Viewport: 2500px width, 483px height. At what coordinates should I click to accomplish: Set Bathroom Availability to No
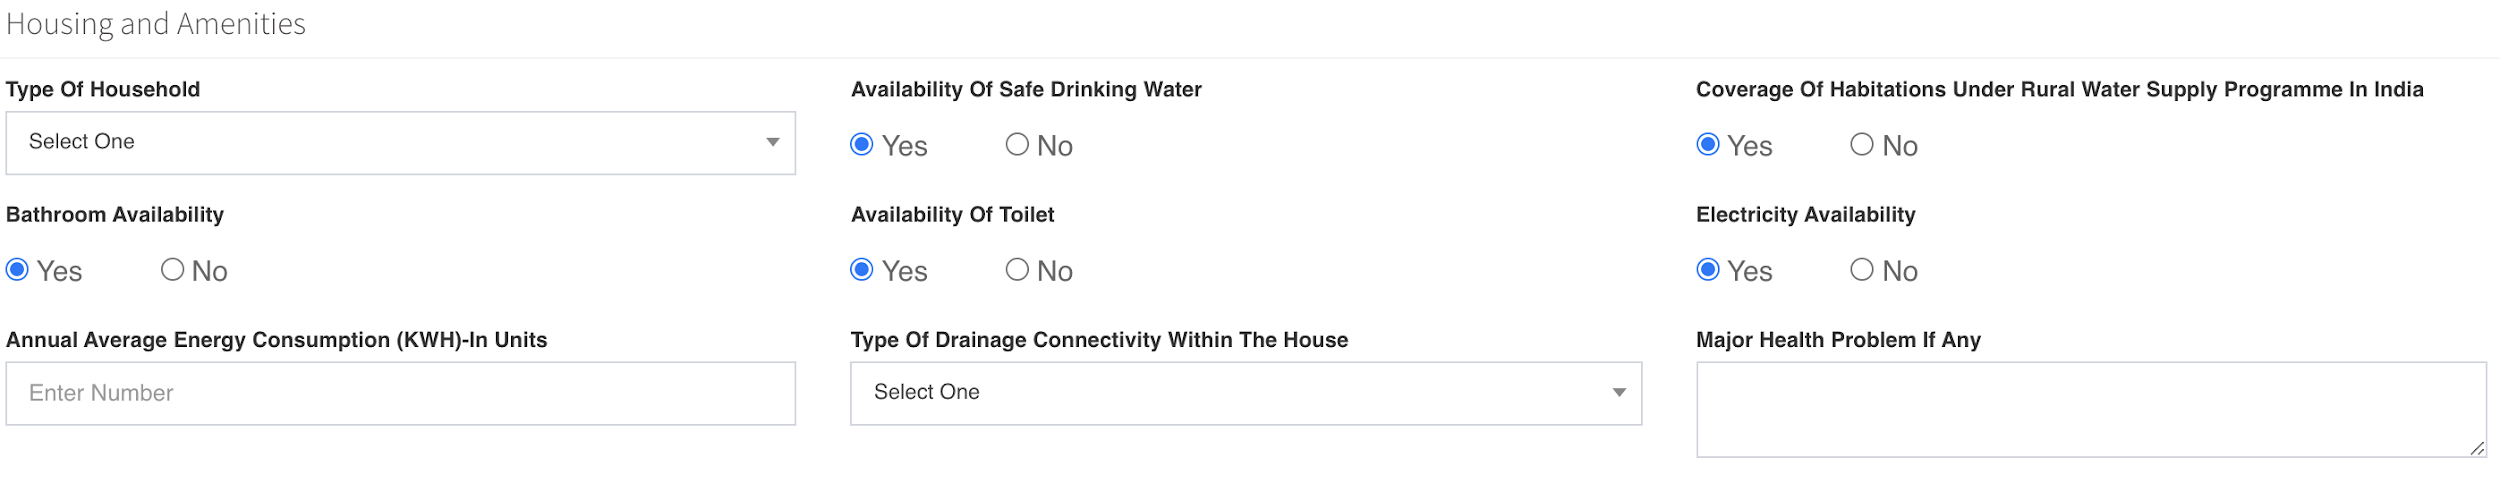pos(172,270)
